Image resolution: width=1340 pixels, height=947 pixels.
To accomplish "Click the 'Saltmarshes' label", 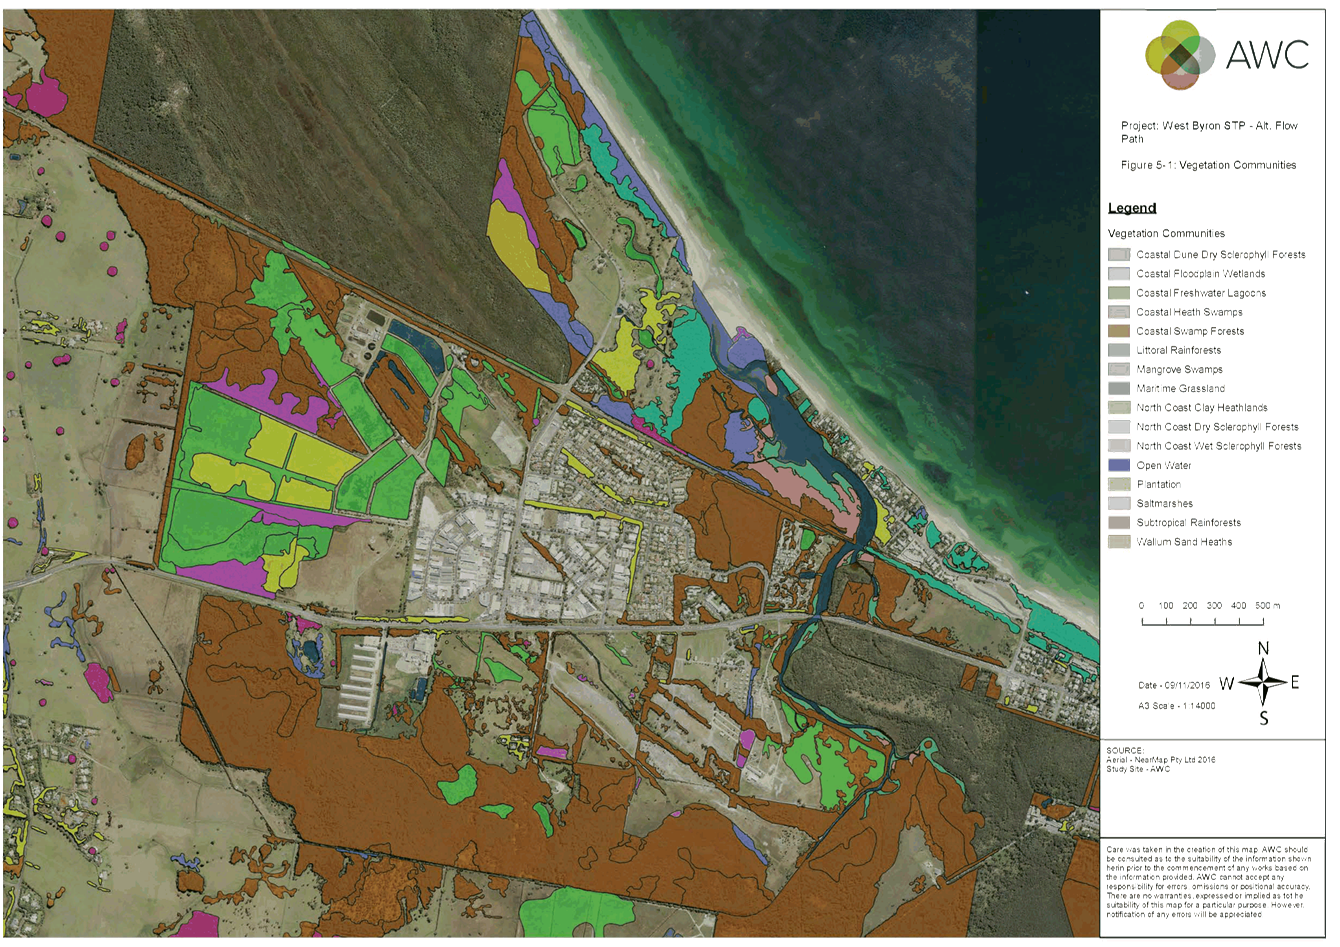I will pos(1164,503).
